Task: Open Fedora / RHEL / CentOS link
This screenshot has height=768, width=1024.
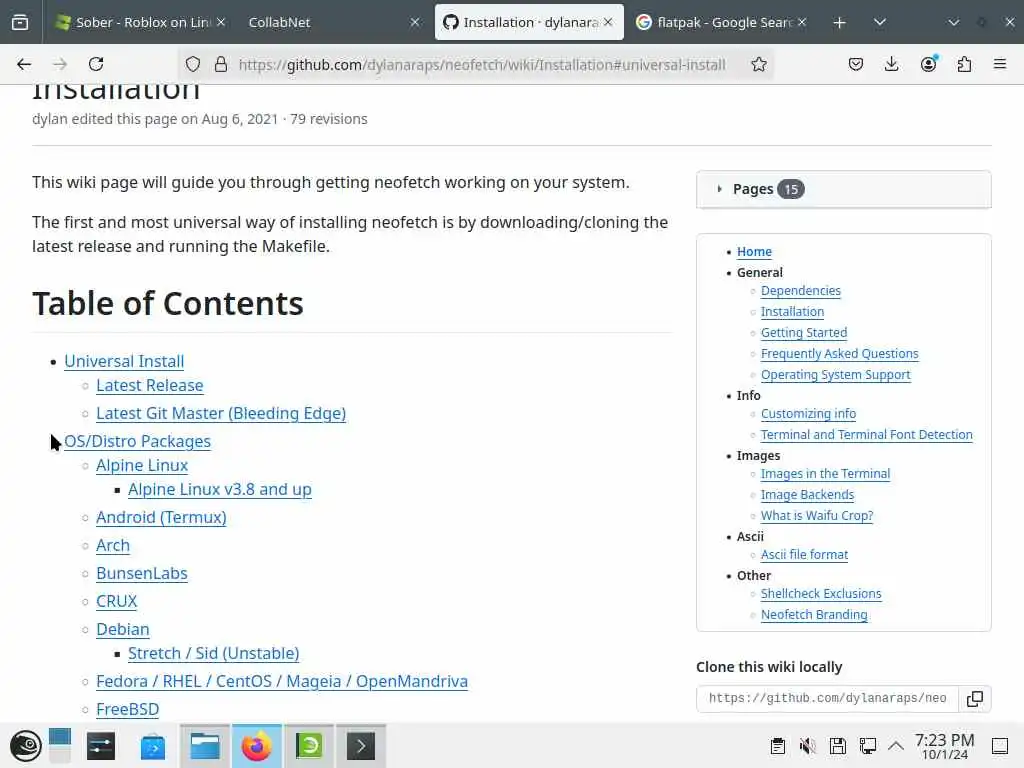Action: (x=282, y=681)
